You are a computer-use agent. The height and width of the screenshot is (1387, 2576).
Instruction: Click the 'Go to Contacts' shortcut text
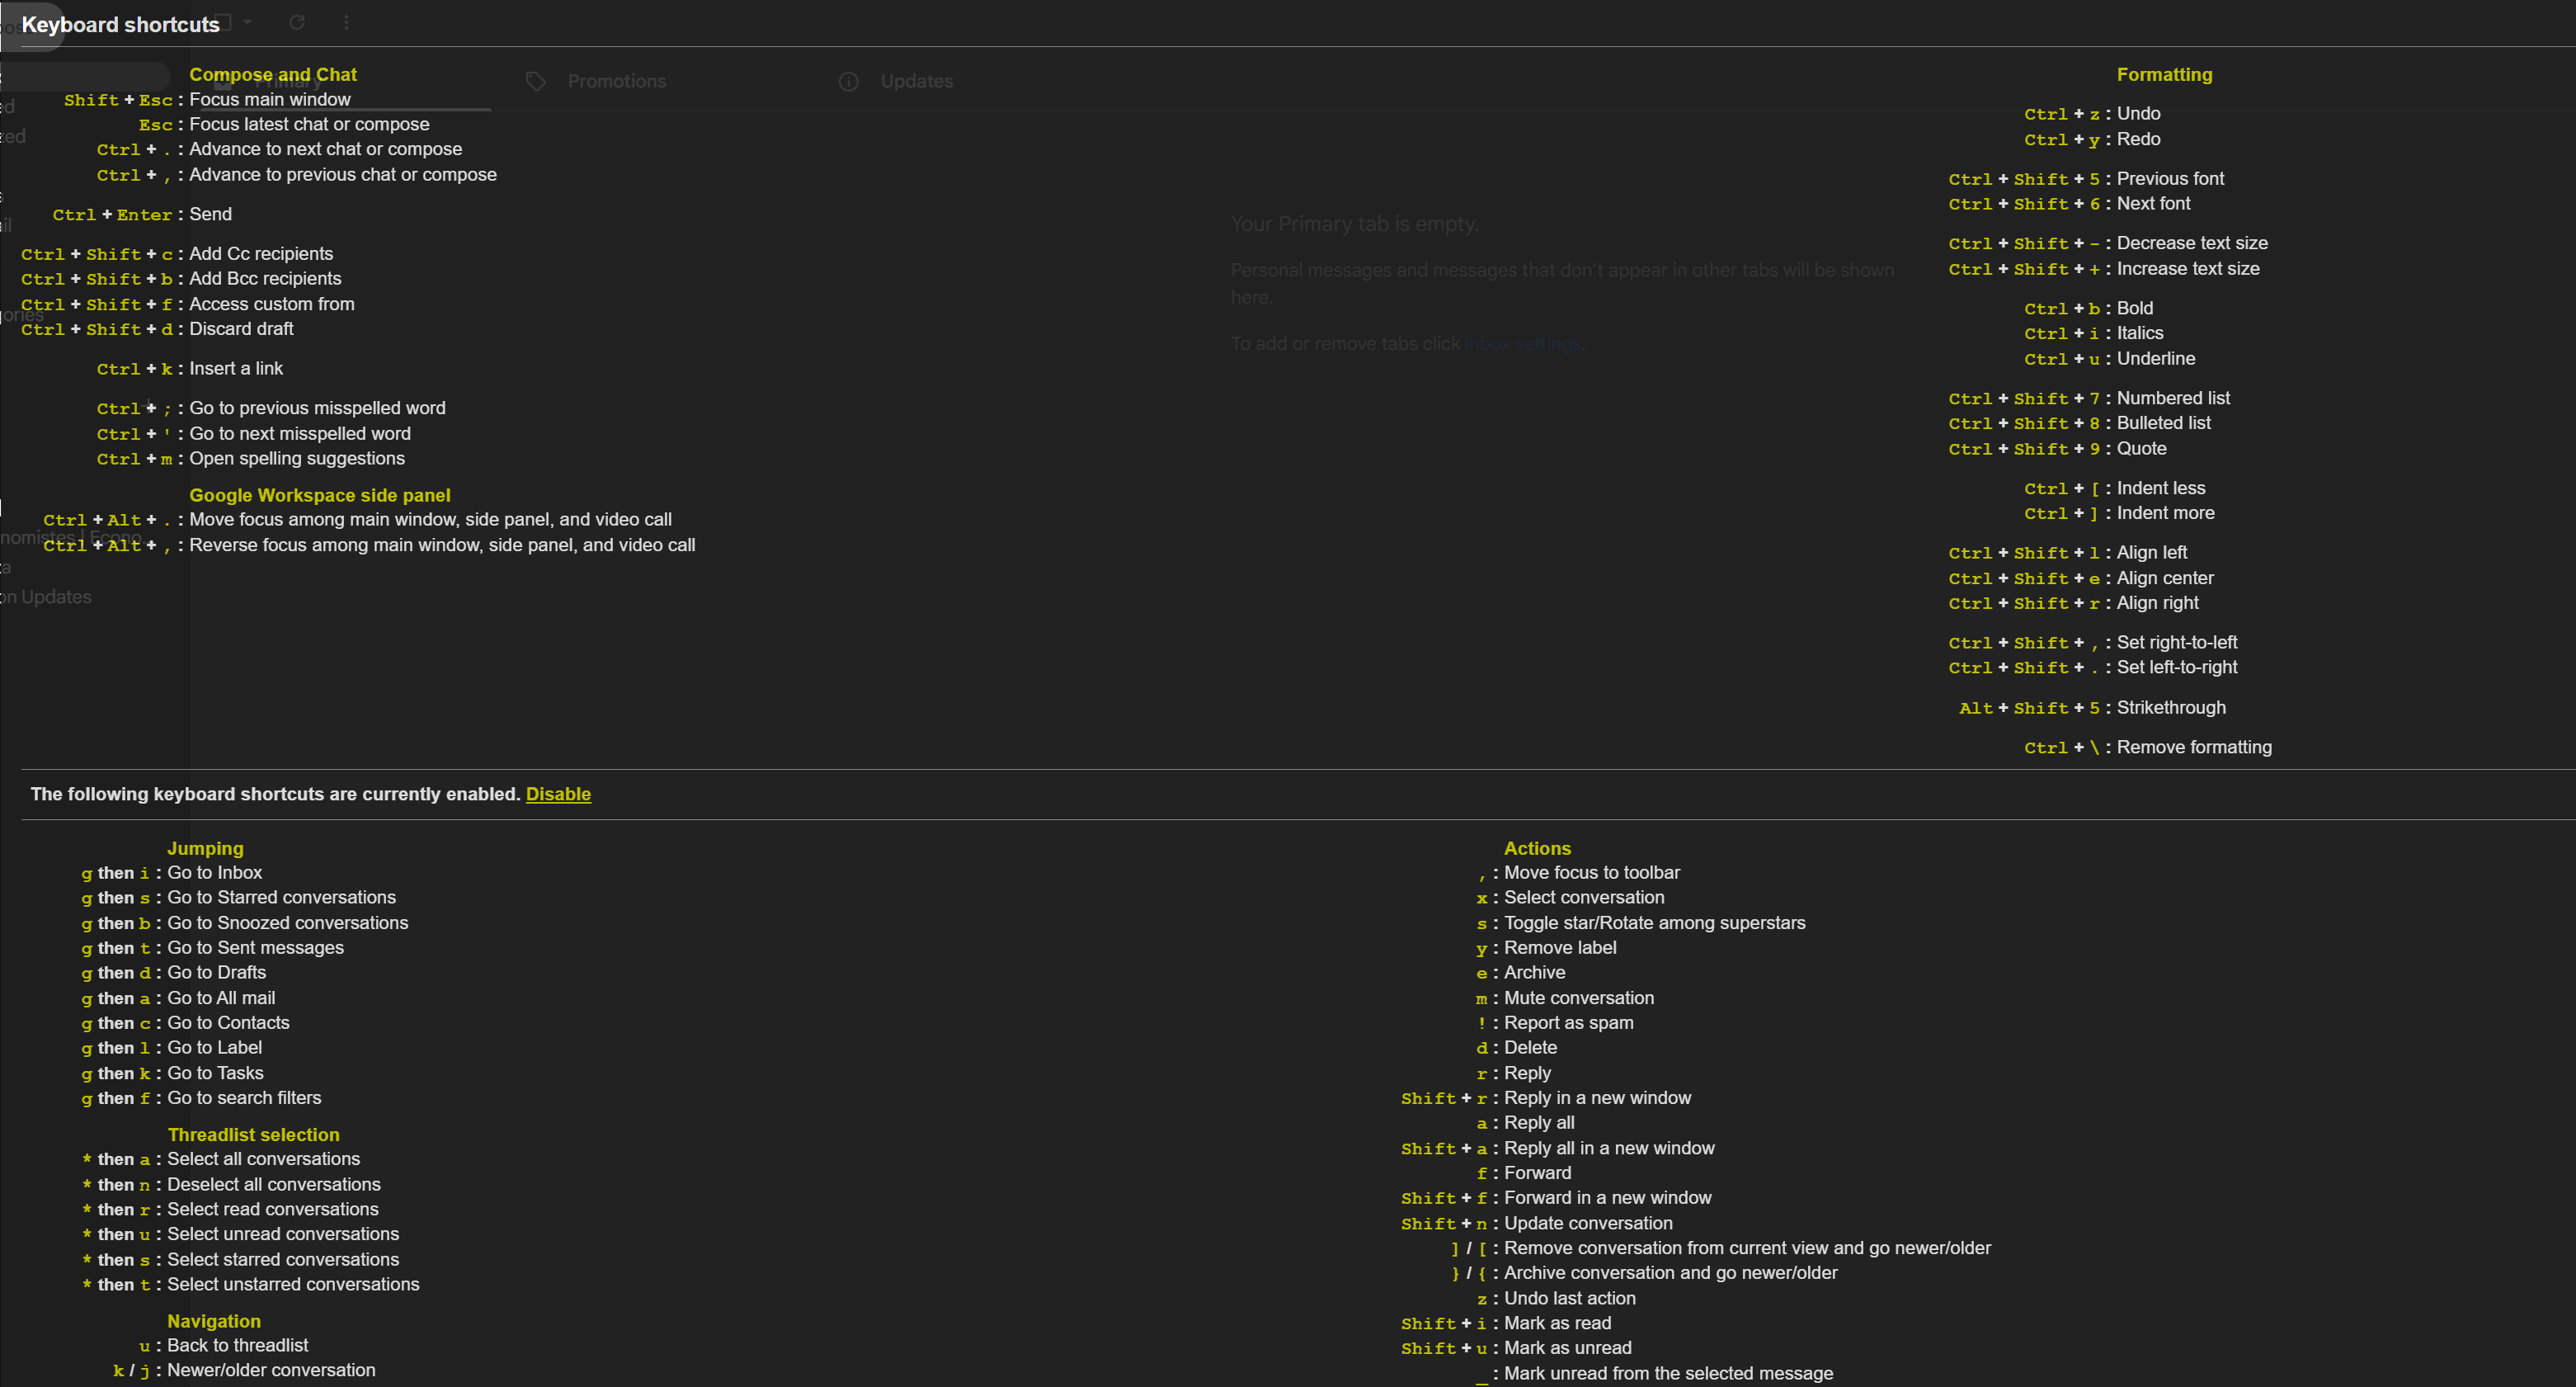click(x=228, y=1023)
